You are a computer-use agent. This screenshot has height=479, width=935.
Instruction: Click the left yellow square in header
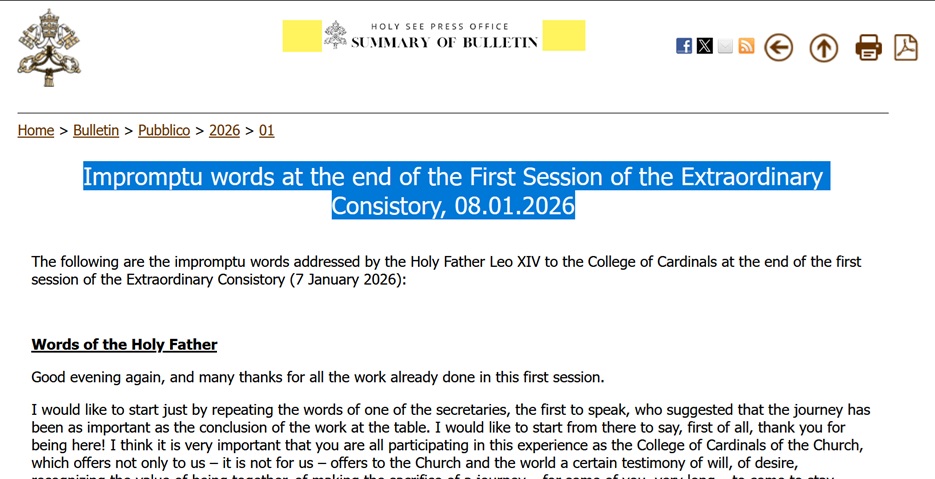click(301, 36)
